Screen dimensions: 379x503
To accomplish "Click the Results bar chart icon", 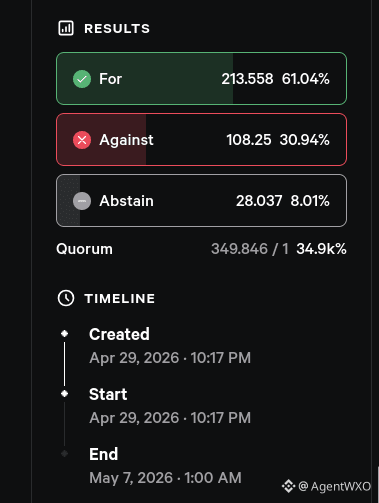I will point(66,28).
